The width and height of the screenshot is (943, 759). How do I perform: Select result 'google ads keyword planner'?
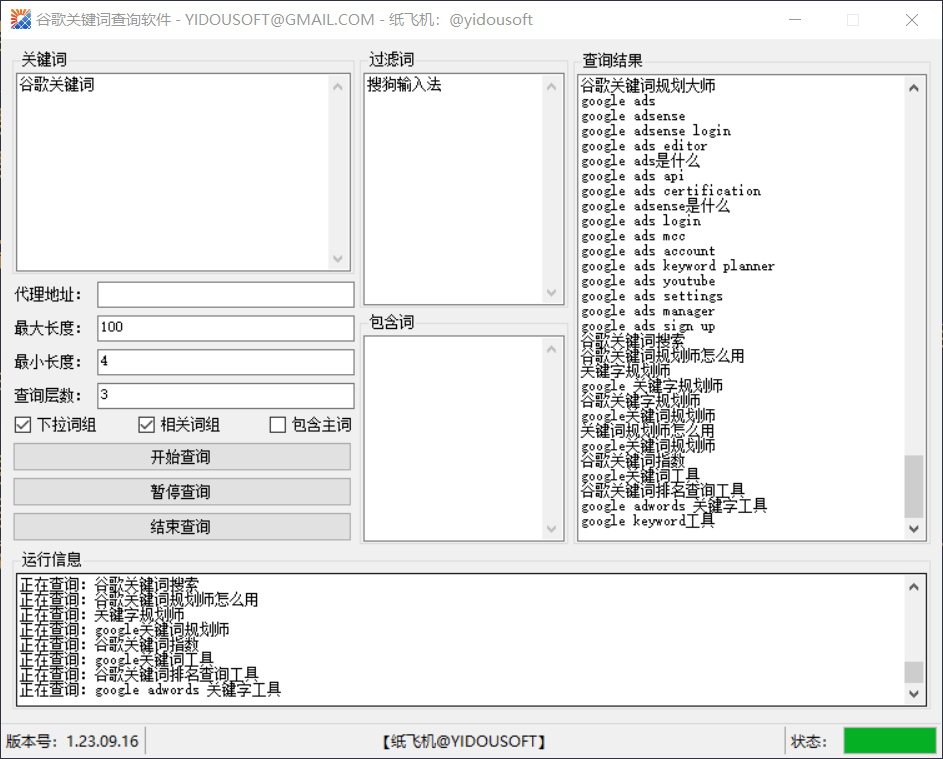(678, 266)
